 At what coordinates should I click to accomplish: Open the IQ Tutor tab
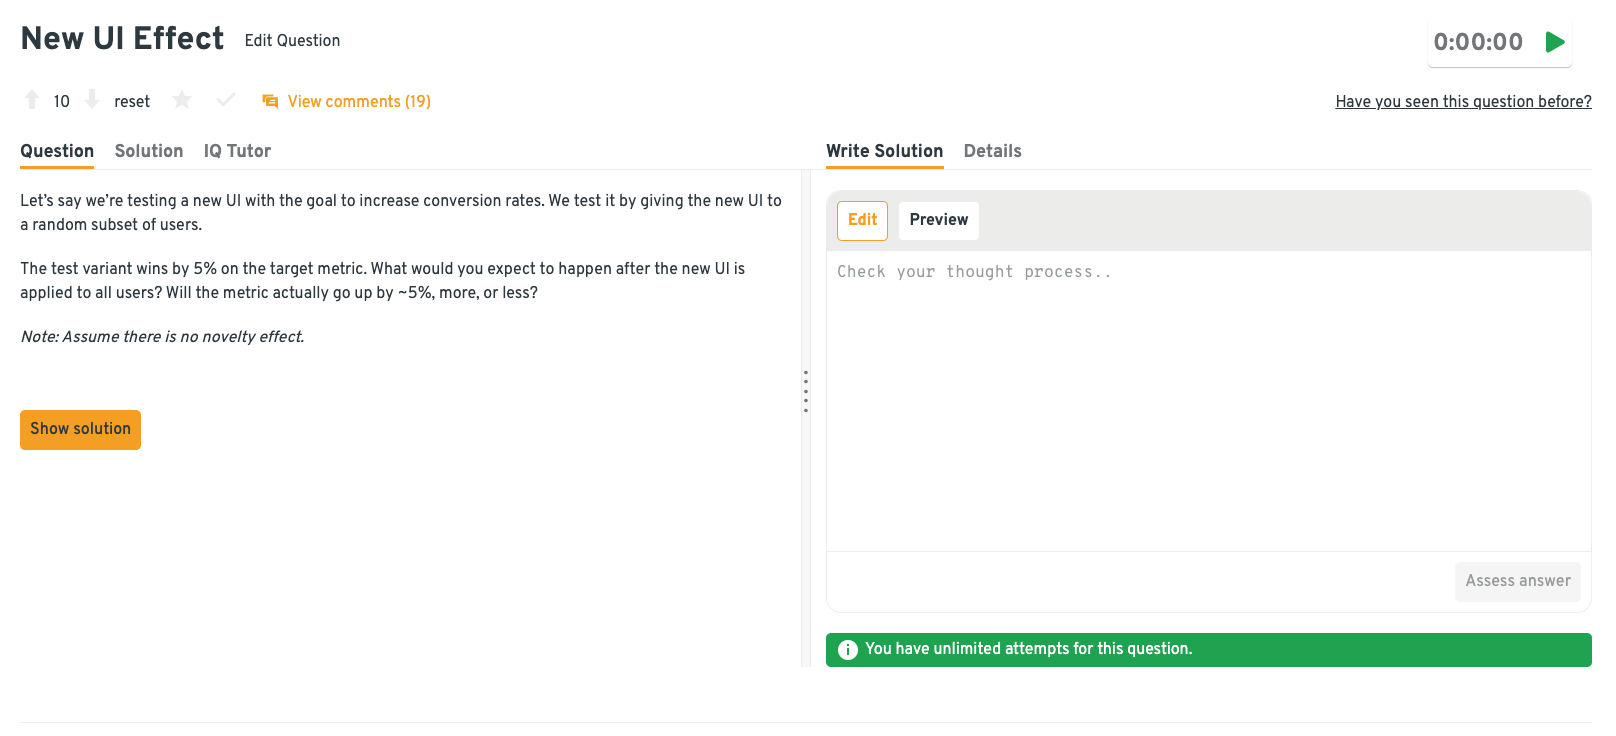click(x=237, y=151)
